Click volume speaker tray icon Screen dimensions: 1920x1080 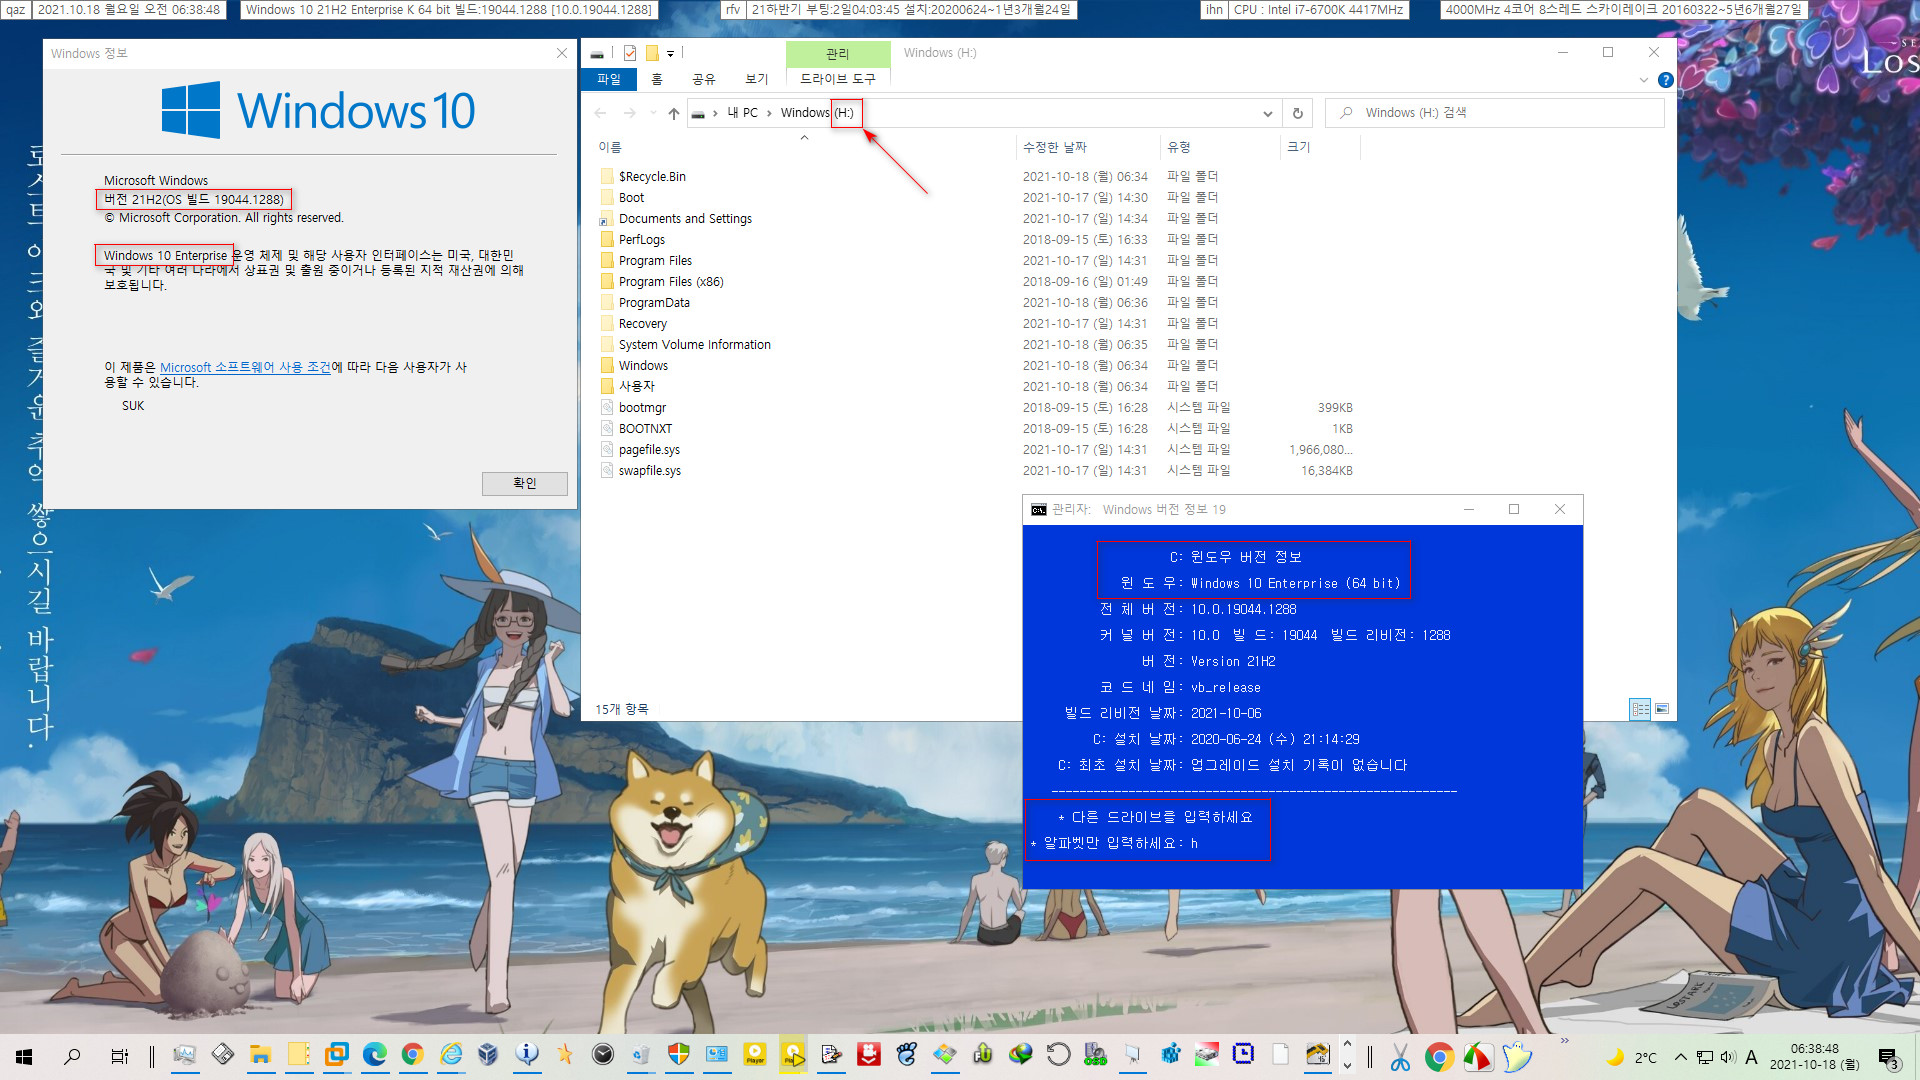(x=1728, y=1057)
